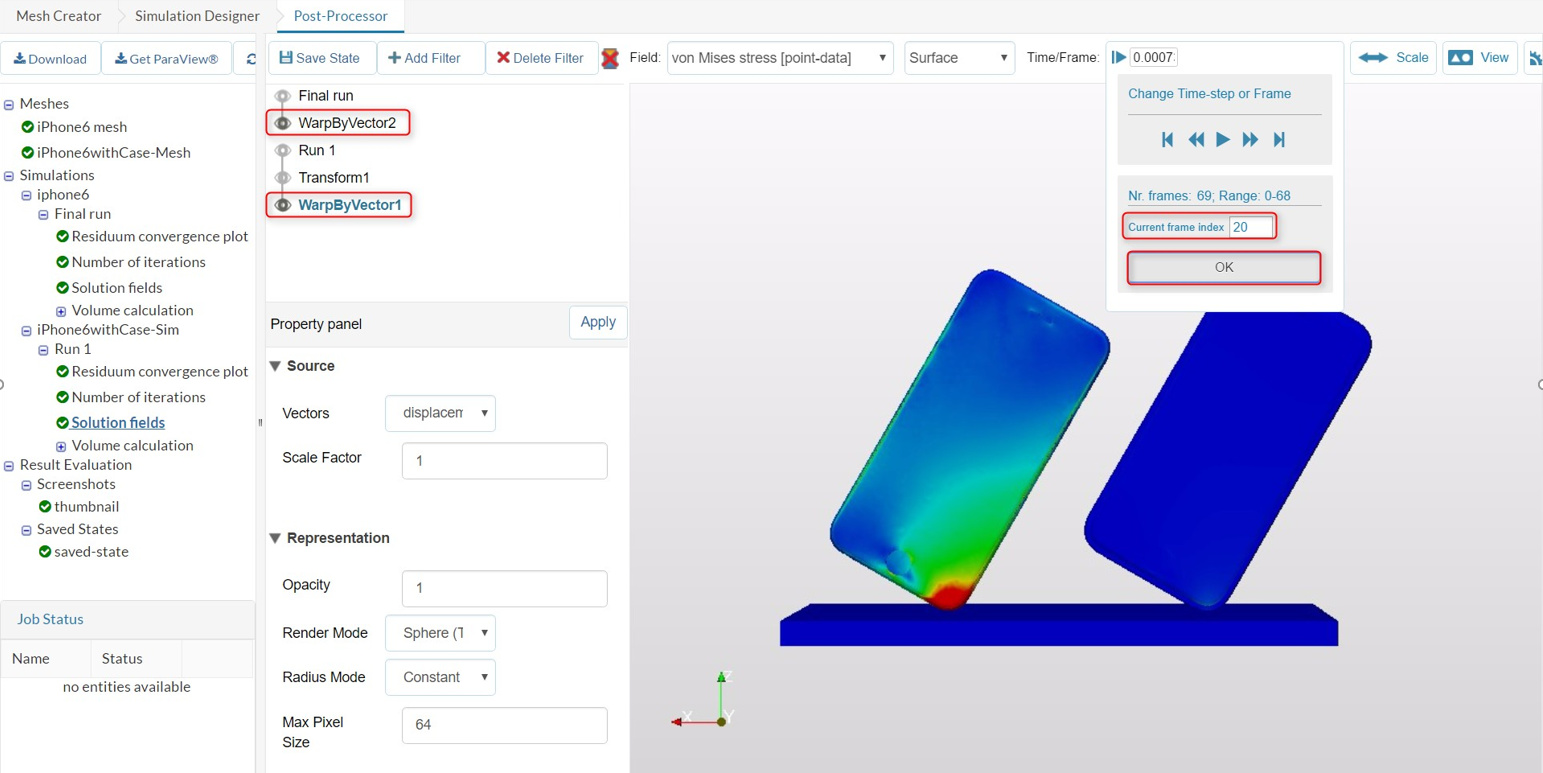Collapse the Representation section
This screenshot has width=1543, height=773.
275,538
